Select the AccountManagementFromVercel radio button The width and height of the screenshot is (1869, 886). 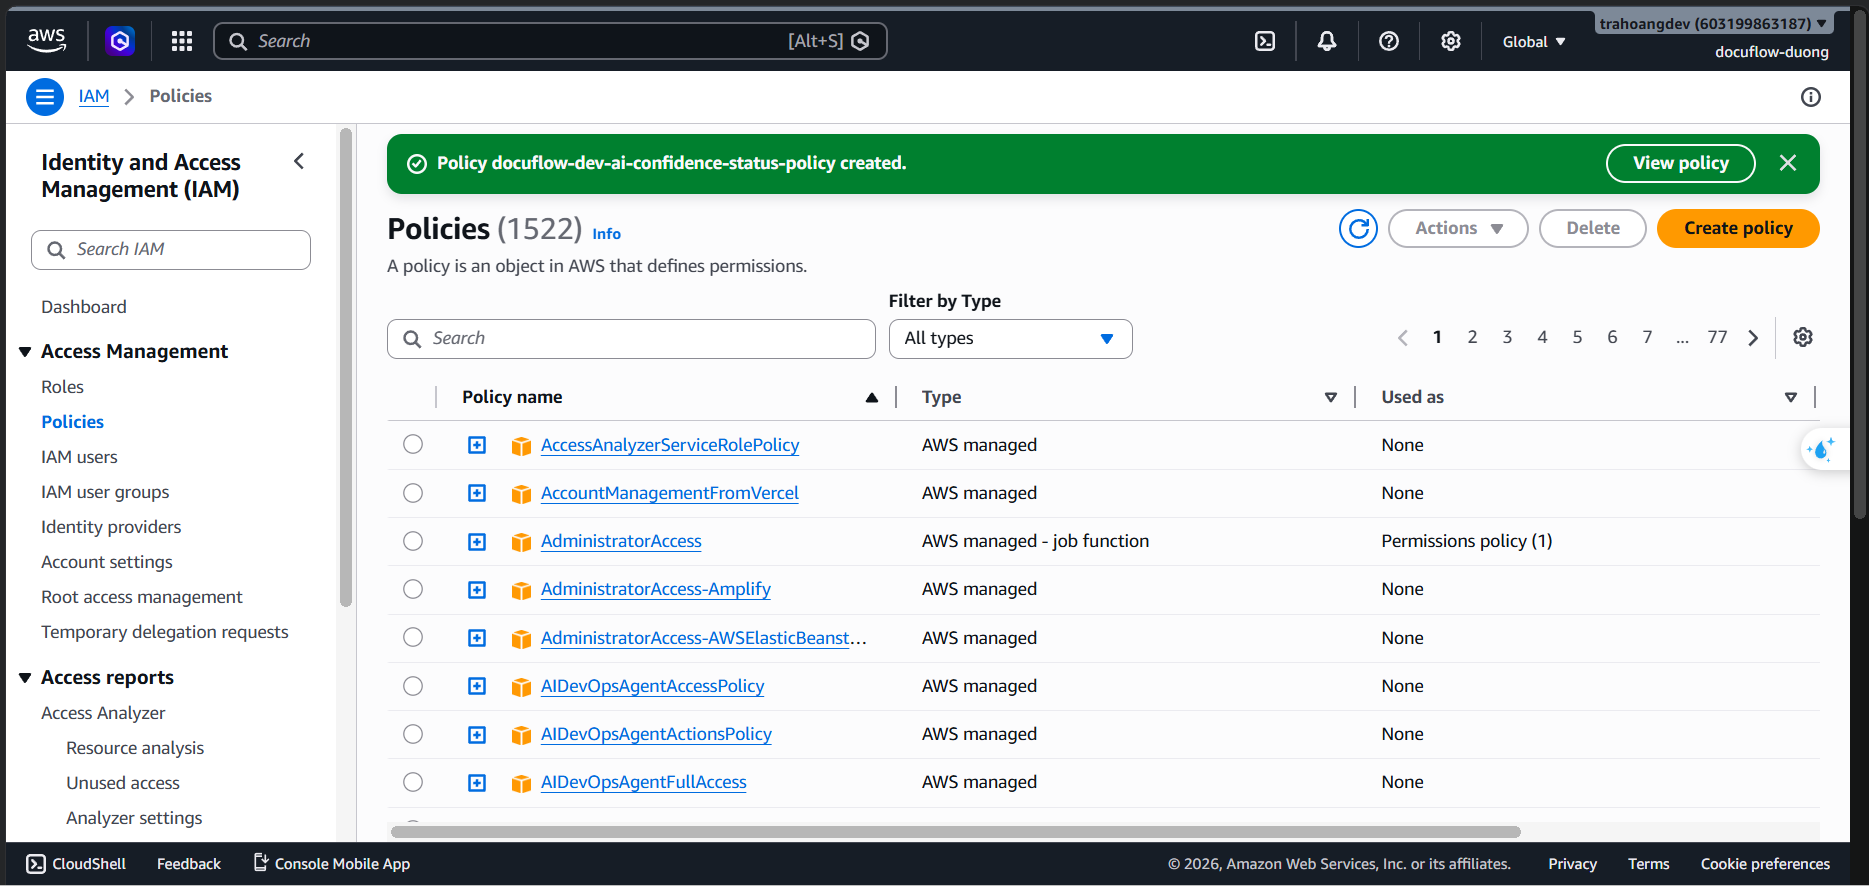(x=413, y=493)
